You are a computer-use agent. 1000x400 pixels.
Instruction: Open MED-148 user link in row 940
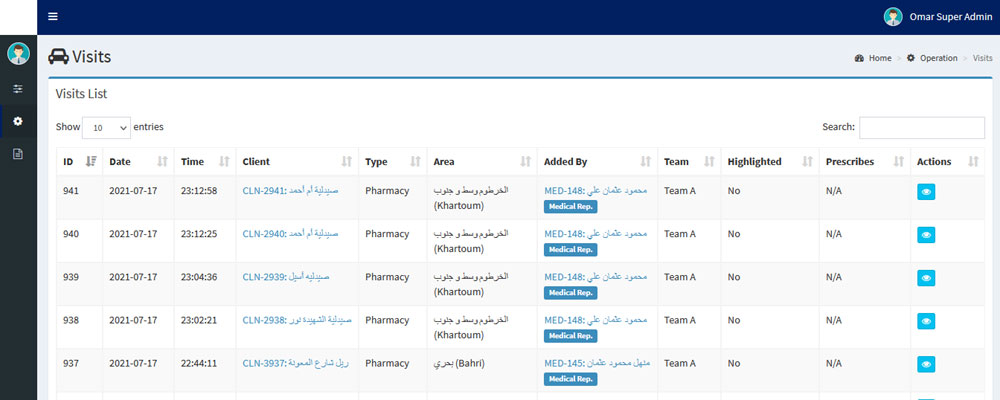[x=596, y=233]
